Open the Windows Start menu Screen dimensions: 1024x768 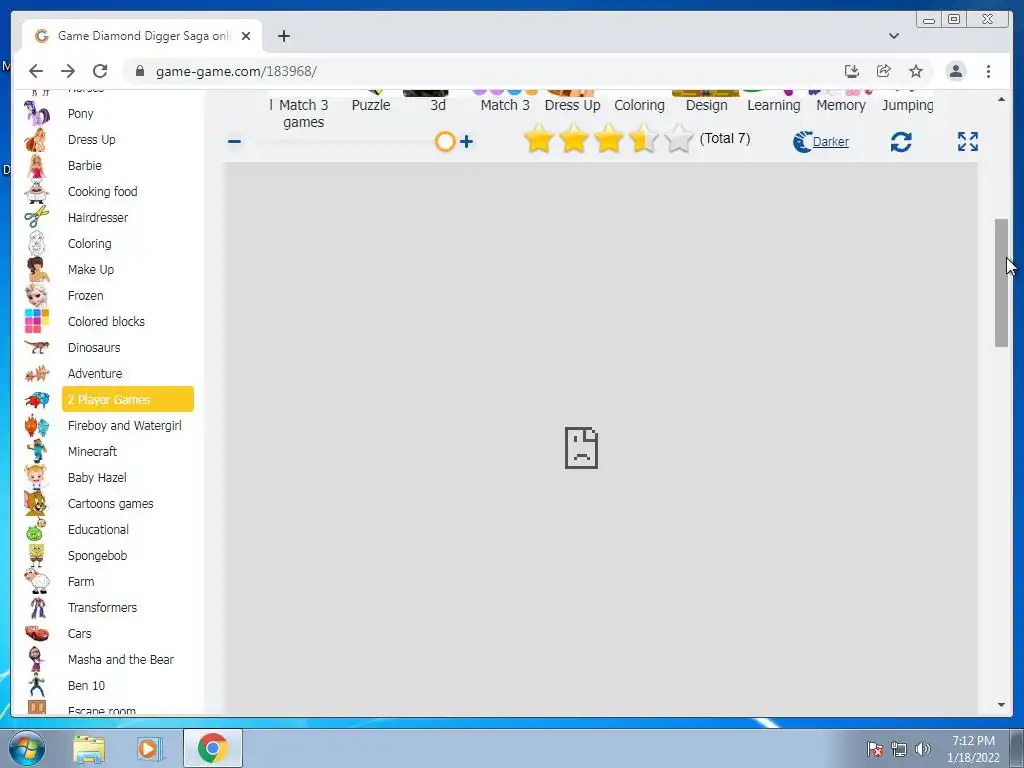pos(25,748)
